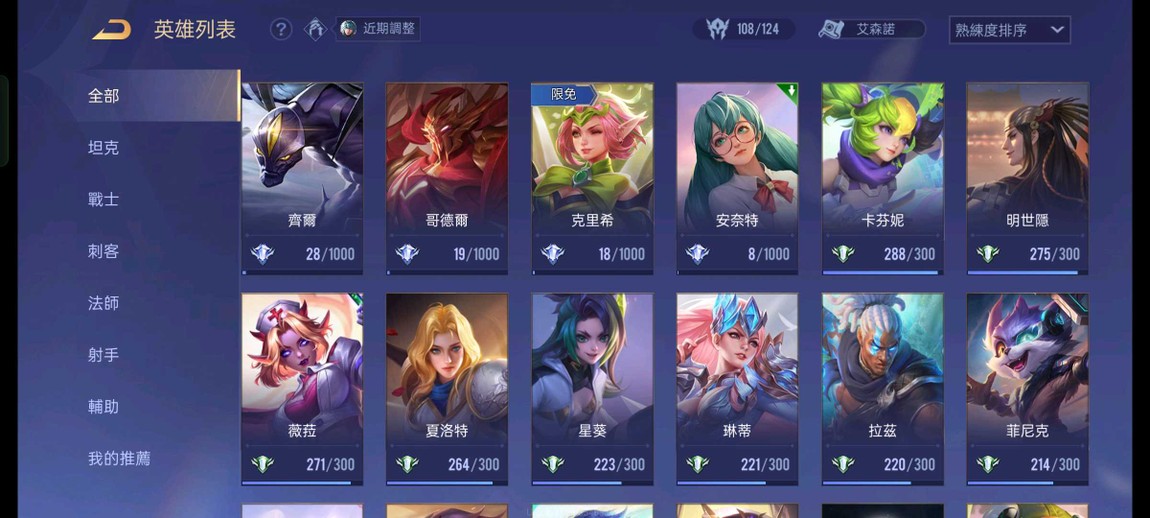Tap the green mastery badge on 卡芬妮 card
The width and height of the screenshot is (1150, 518).
tap(843, 254)
